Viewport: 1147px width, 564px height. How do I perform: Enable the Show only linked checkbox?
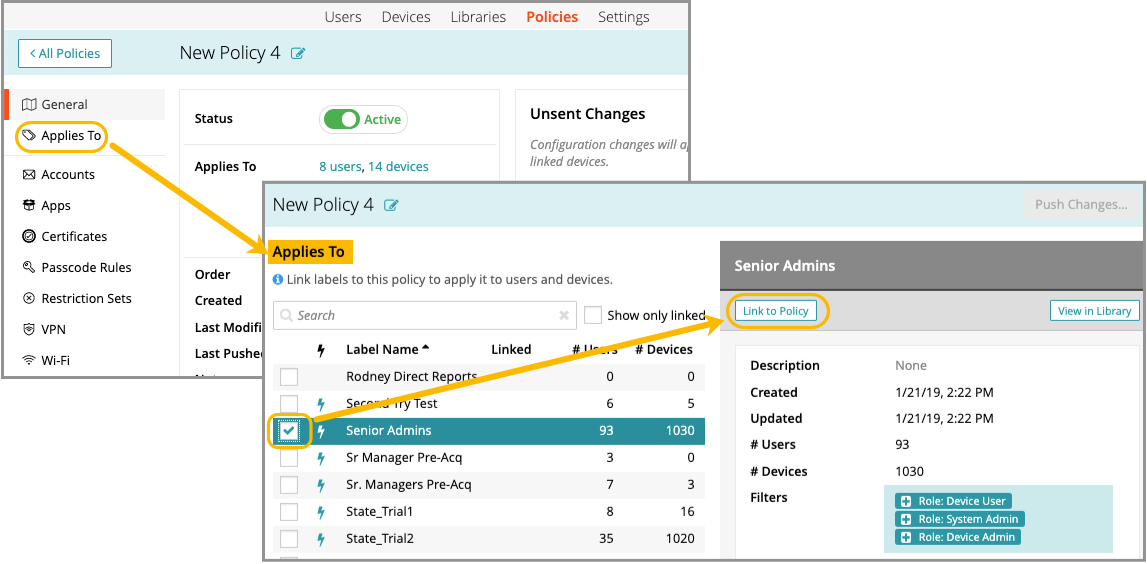coord(593,315)
